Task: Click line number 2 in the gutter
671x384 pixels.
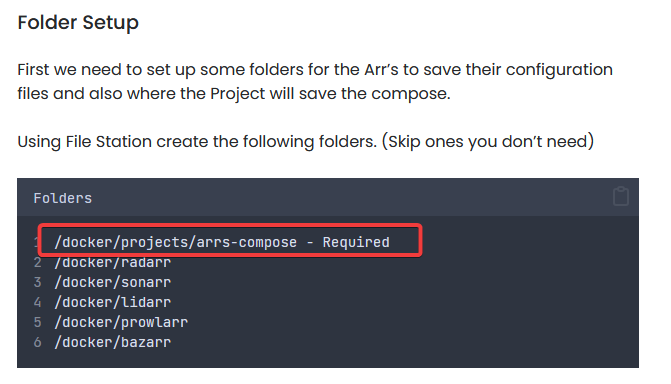Action: click(x=38, y=262)
